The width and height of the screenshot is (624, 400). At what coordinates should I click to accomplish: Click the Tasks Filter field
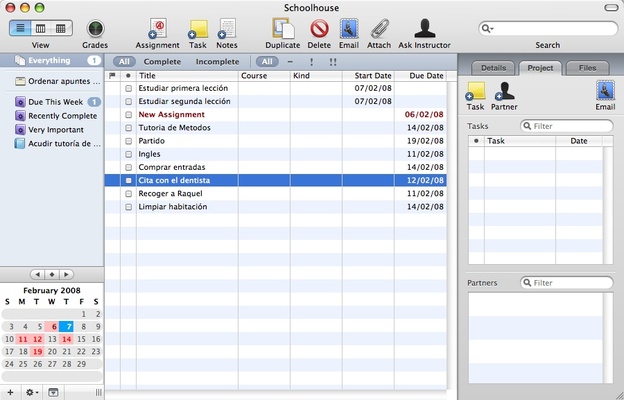[x=567, y=126]
